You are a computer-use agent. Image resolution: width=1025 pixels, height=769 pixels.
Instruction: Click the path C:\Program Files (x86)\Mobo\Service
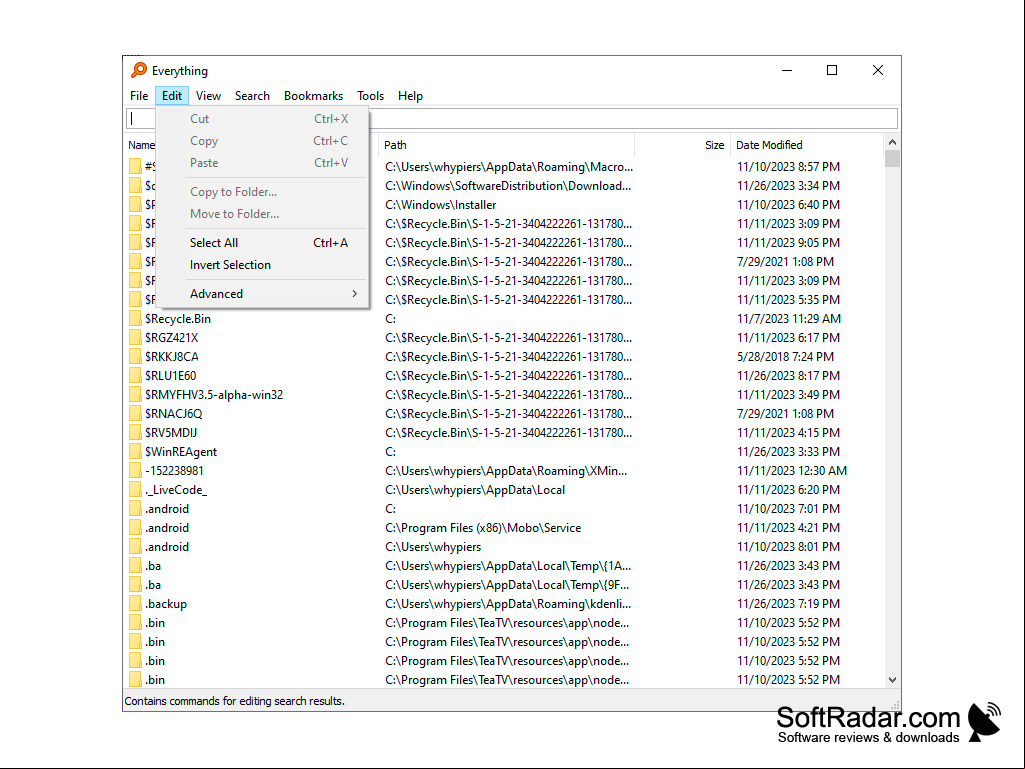483,528
